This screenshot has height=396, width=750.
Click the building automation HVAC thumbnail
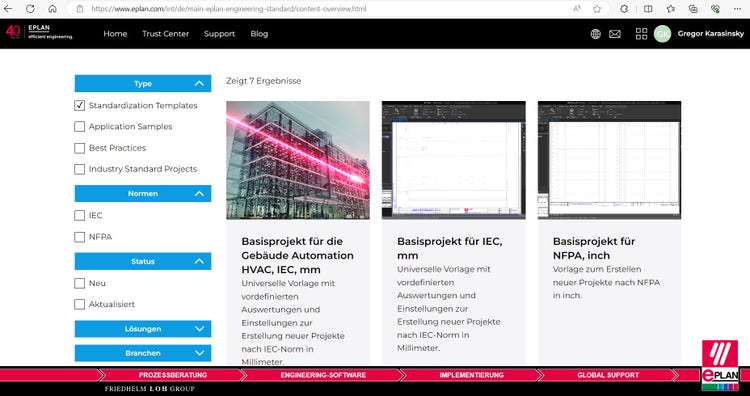click(298, 160)
